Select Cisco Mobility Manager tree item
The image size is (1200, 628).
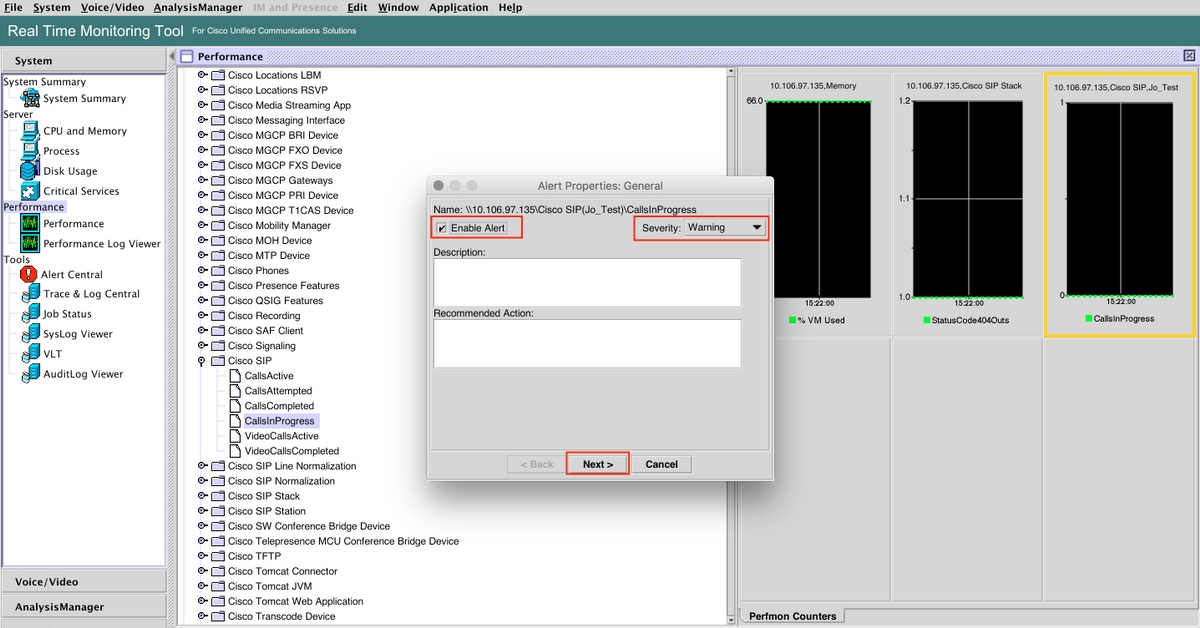click(279, 225)
